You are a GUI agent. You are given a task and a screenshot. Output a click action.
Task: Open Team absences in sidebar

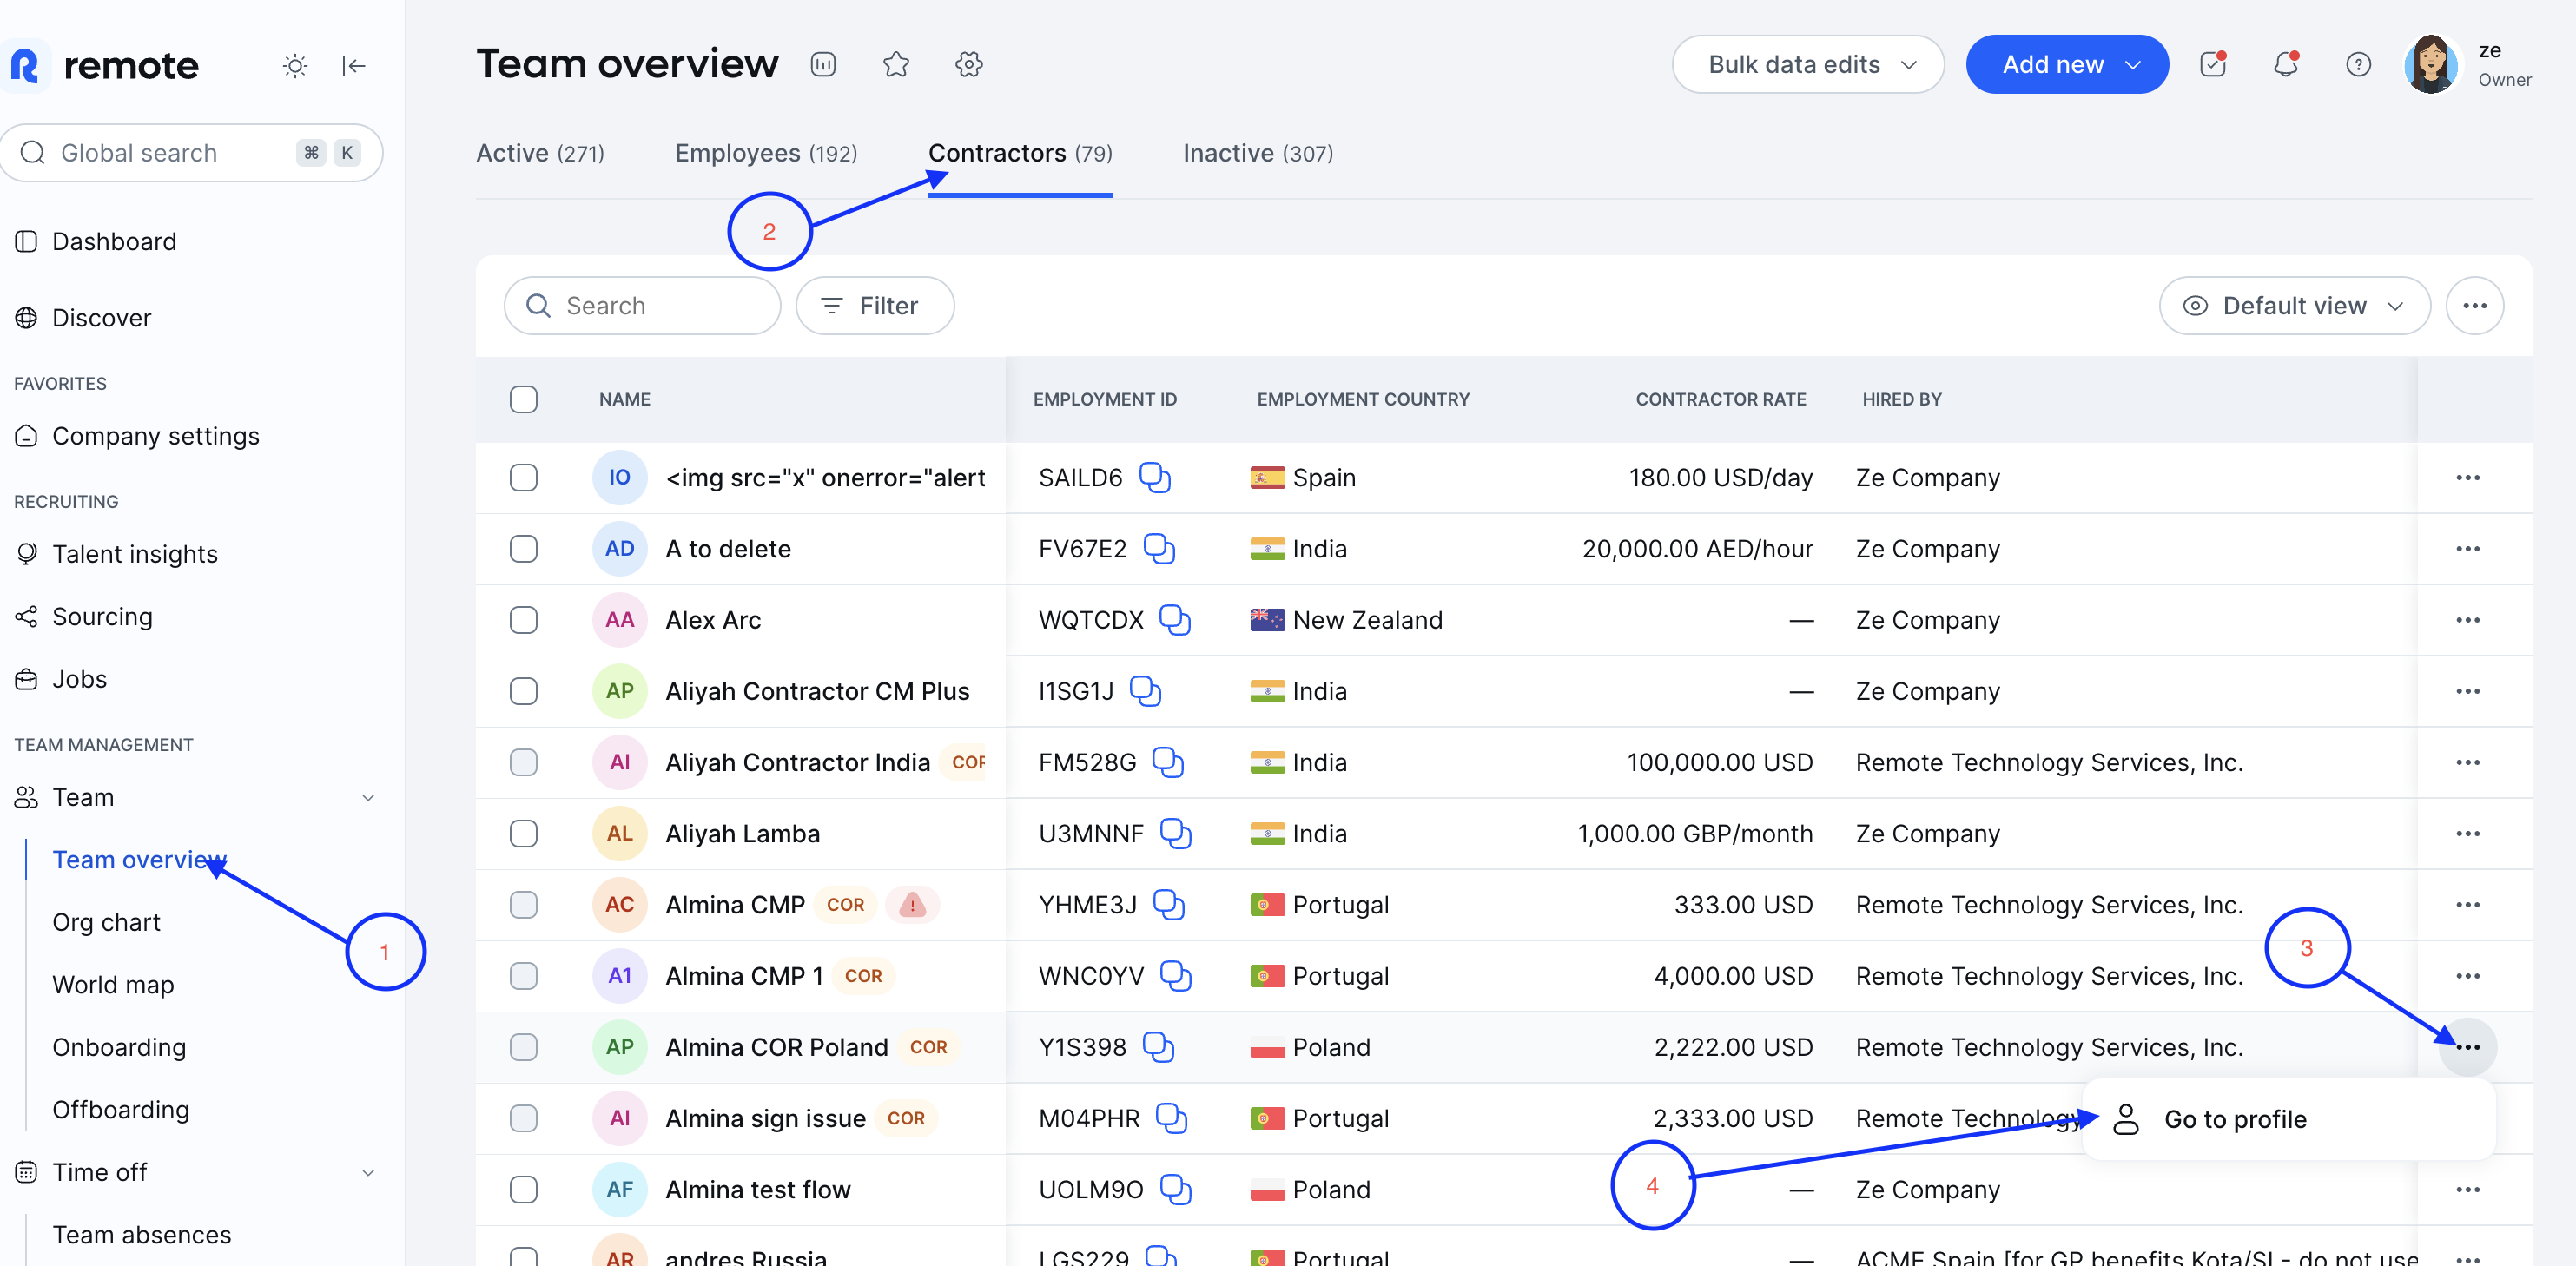[x=142, y=1235]
